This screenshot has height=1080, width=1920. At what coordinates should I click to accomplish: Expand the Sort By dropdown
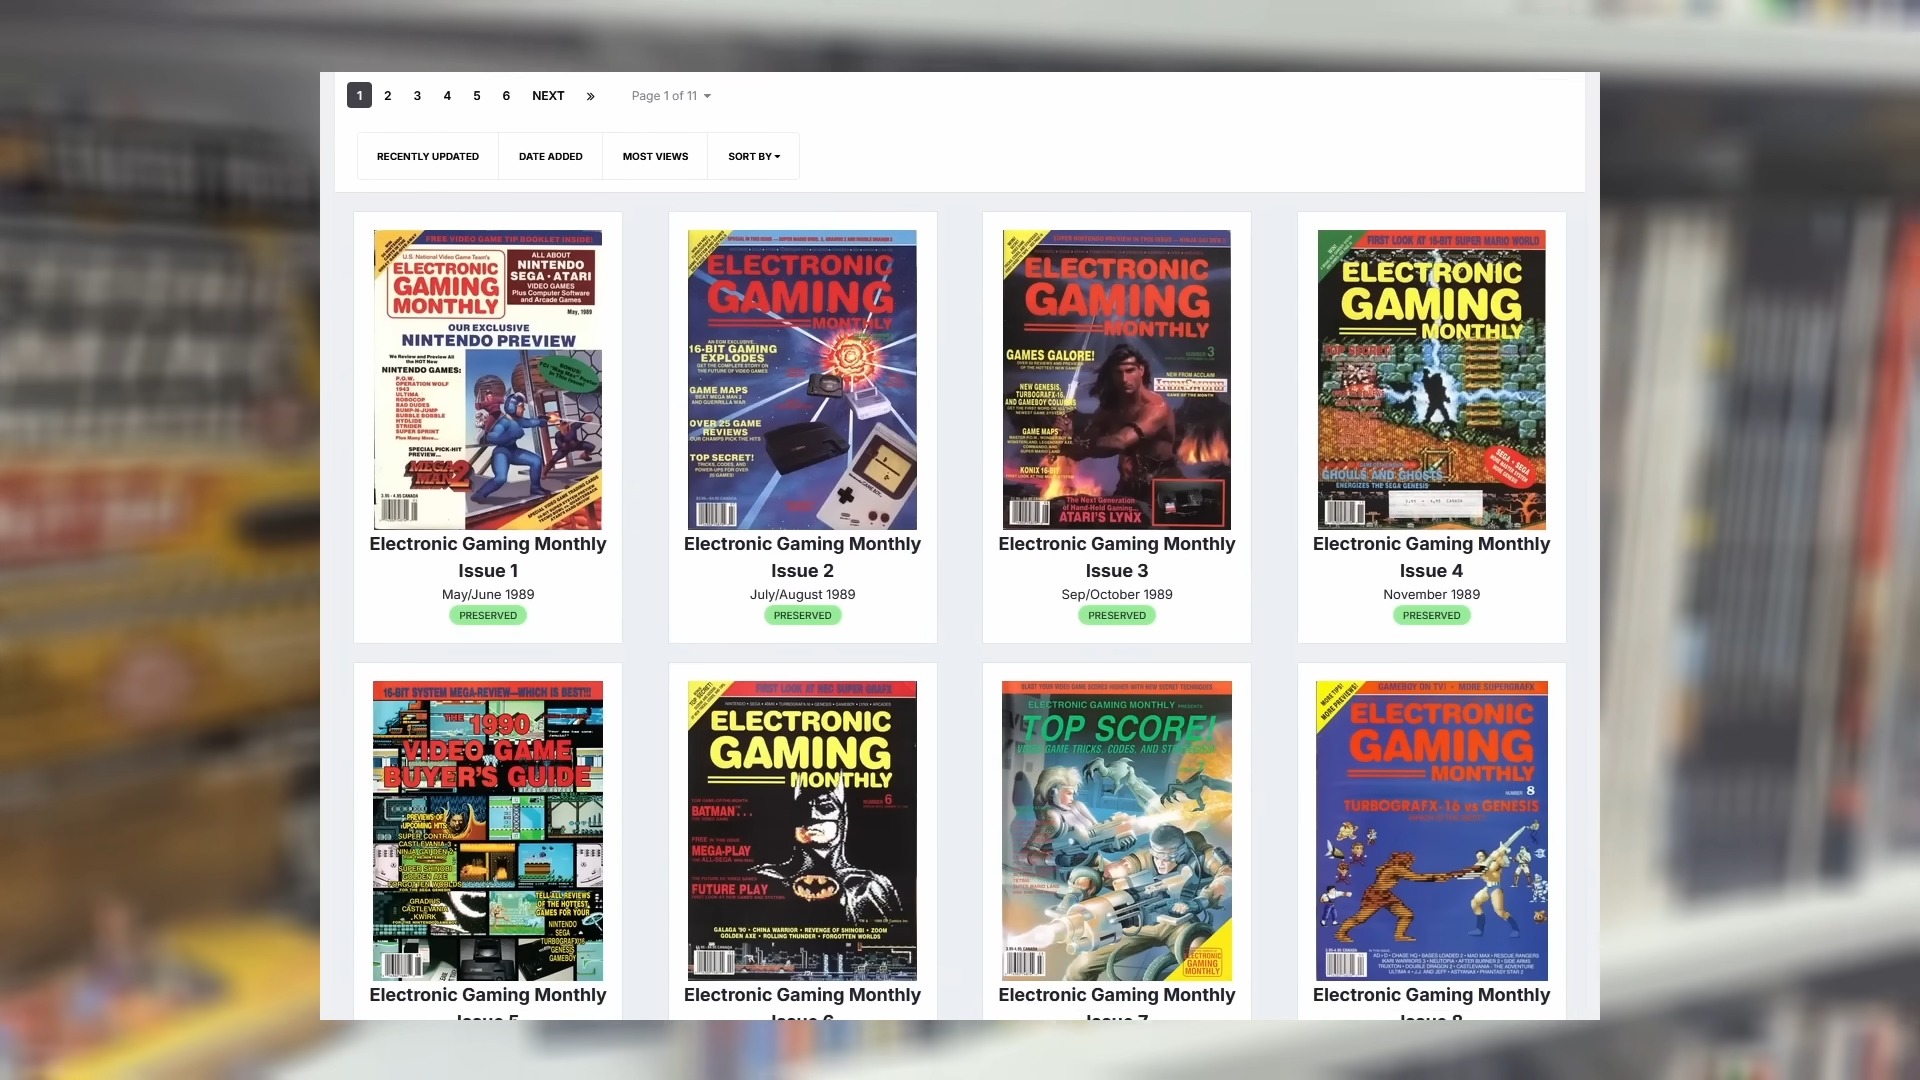[753, 156]
